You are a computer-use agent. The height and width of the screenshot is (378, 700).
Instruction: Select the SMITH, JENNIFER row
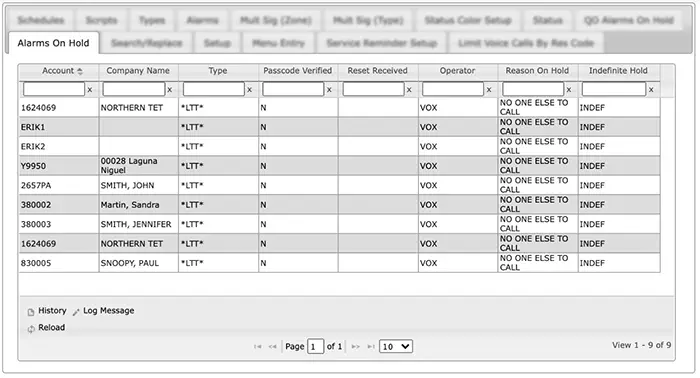point(339,224)
